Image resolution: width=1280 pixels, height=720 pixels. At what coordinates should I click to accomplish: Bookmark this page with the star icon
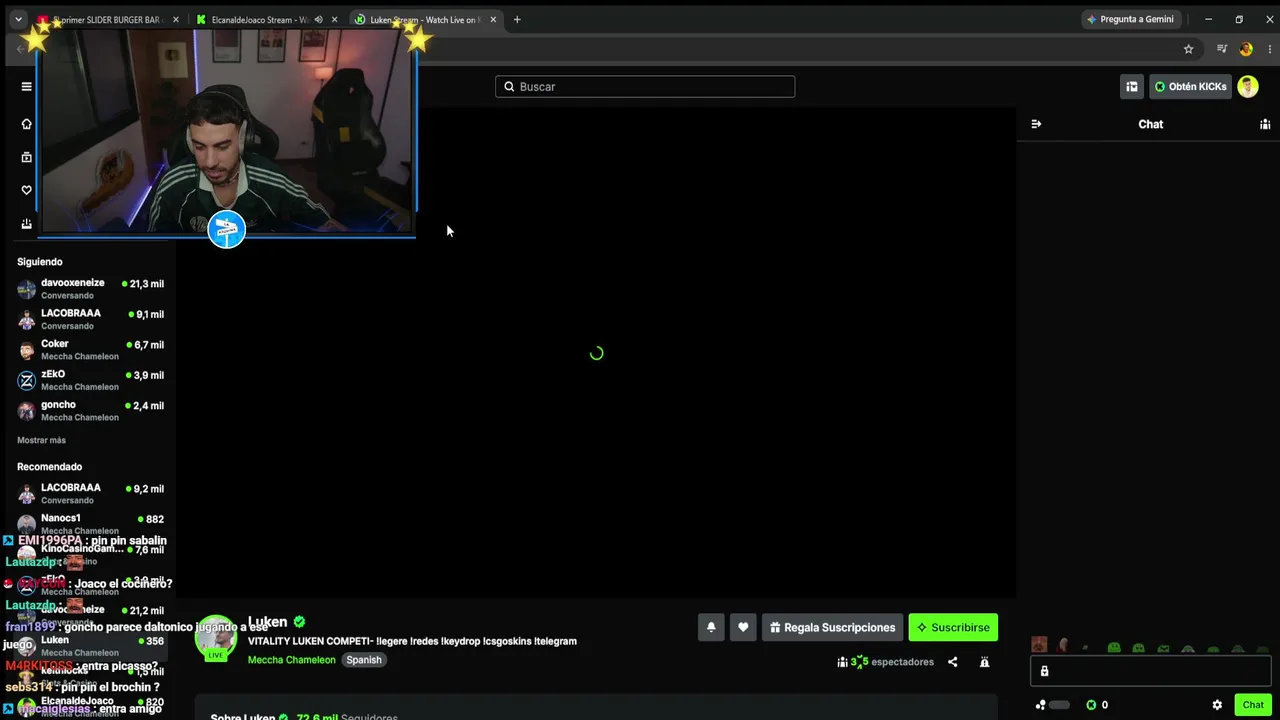(1188, 49)
